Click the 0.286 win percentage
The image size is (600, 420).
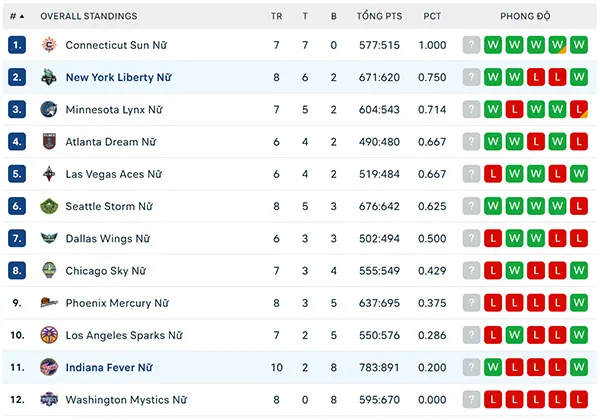432,335
